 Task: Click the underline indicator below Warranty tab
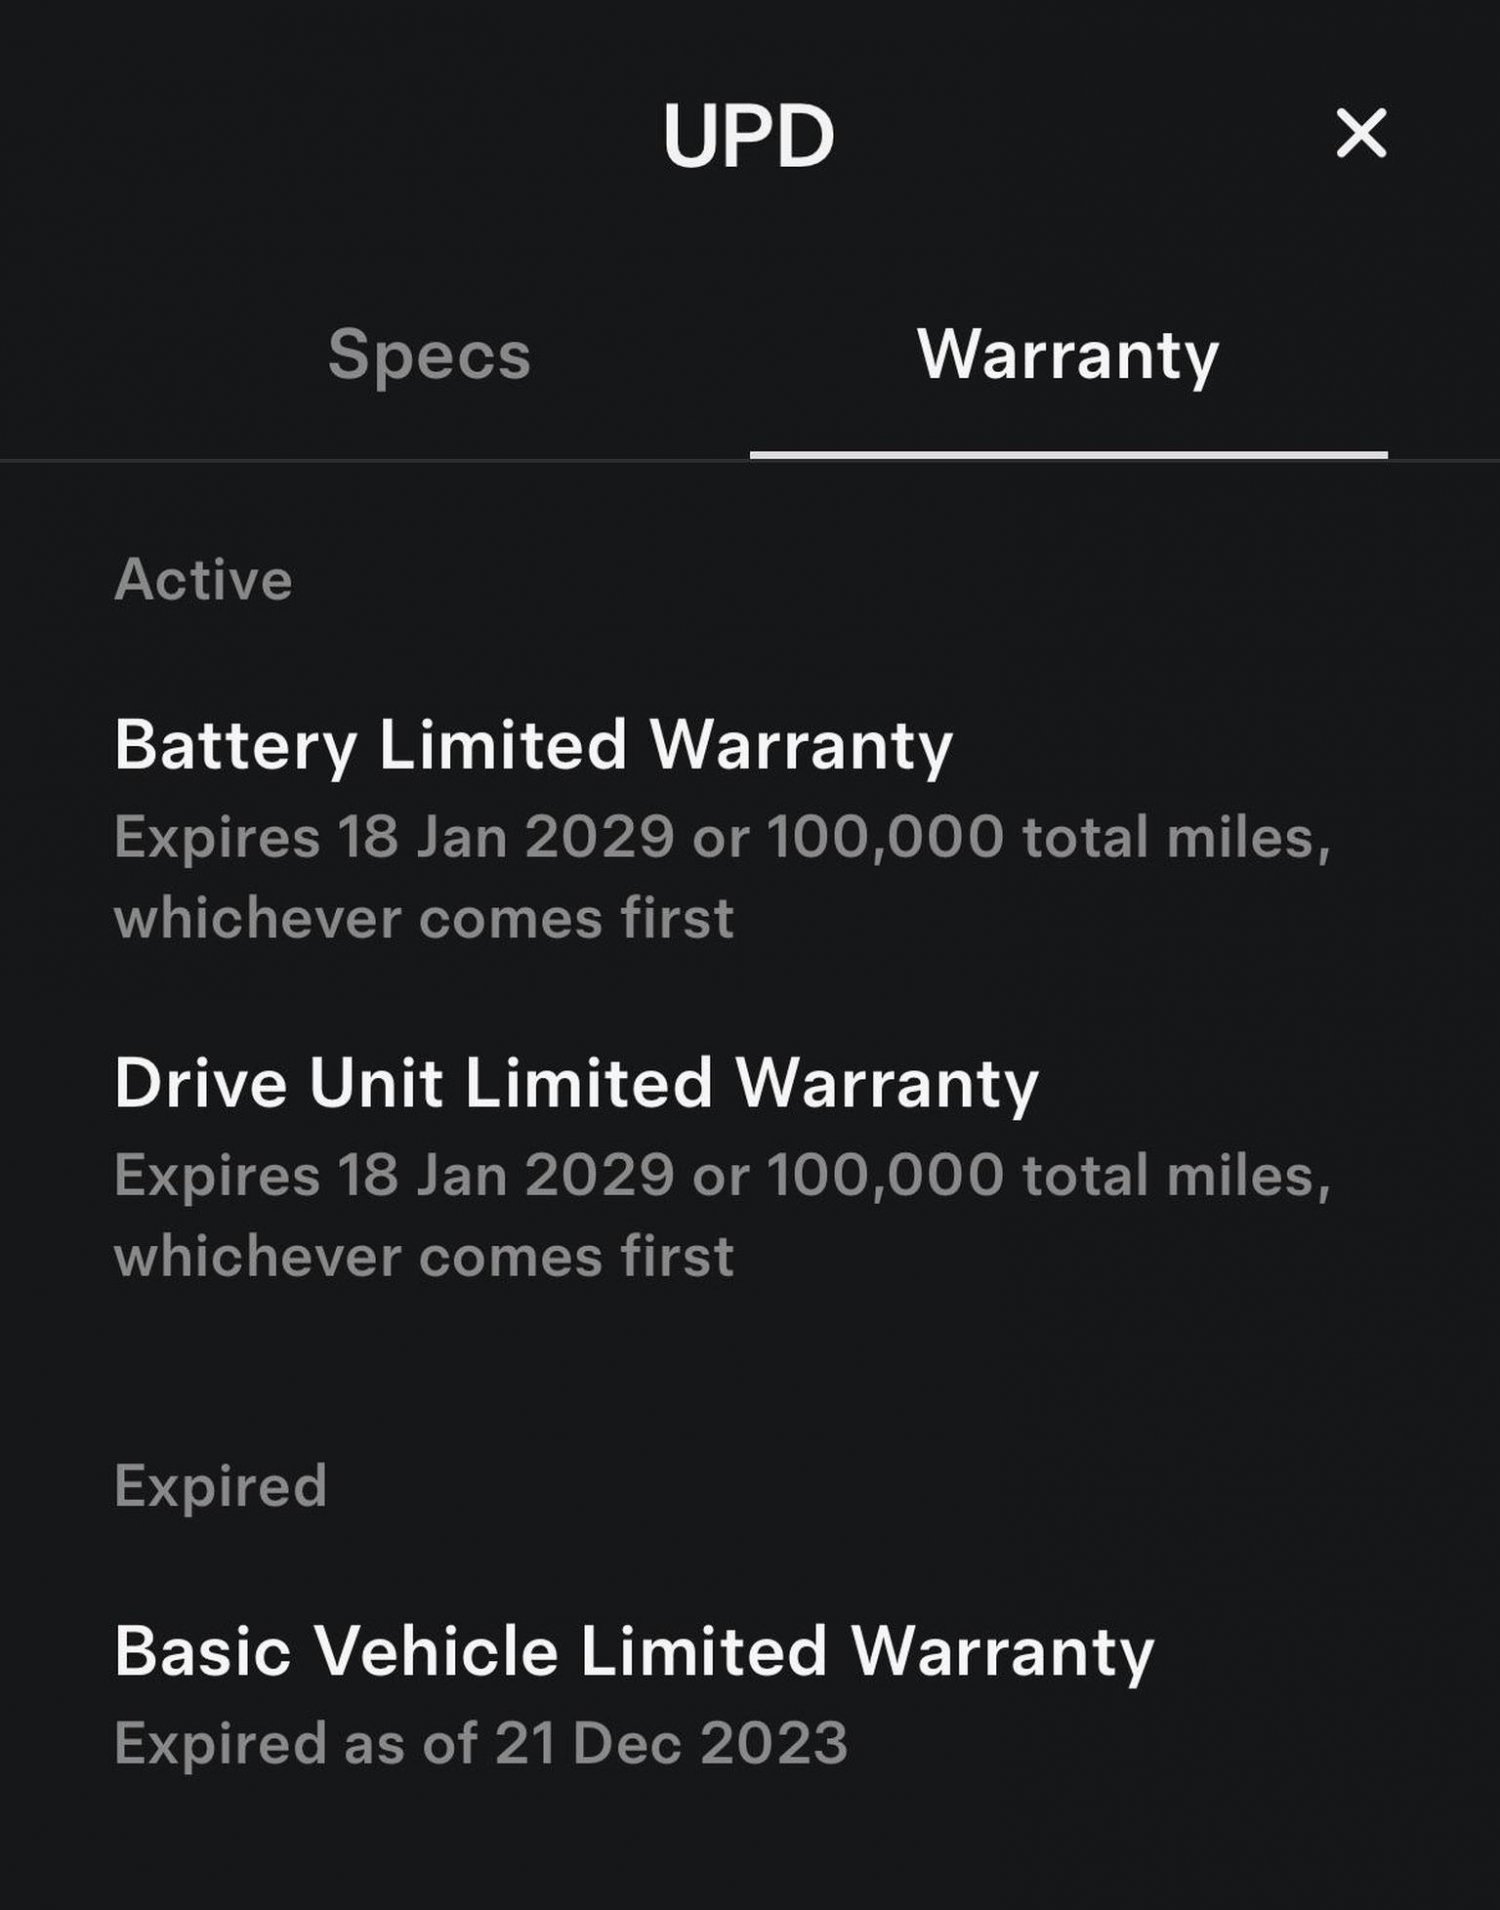click(x=1068, y=455)
